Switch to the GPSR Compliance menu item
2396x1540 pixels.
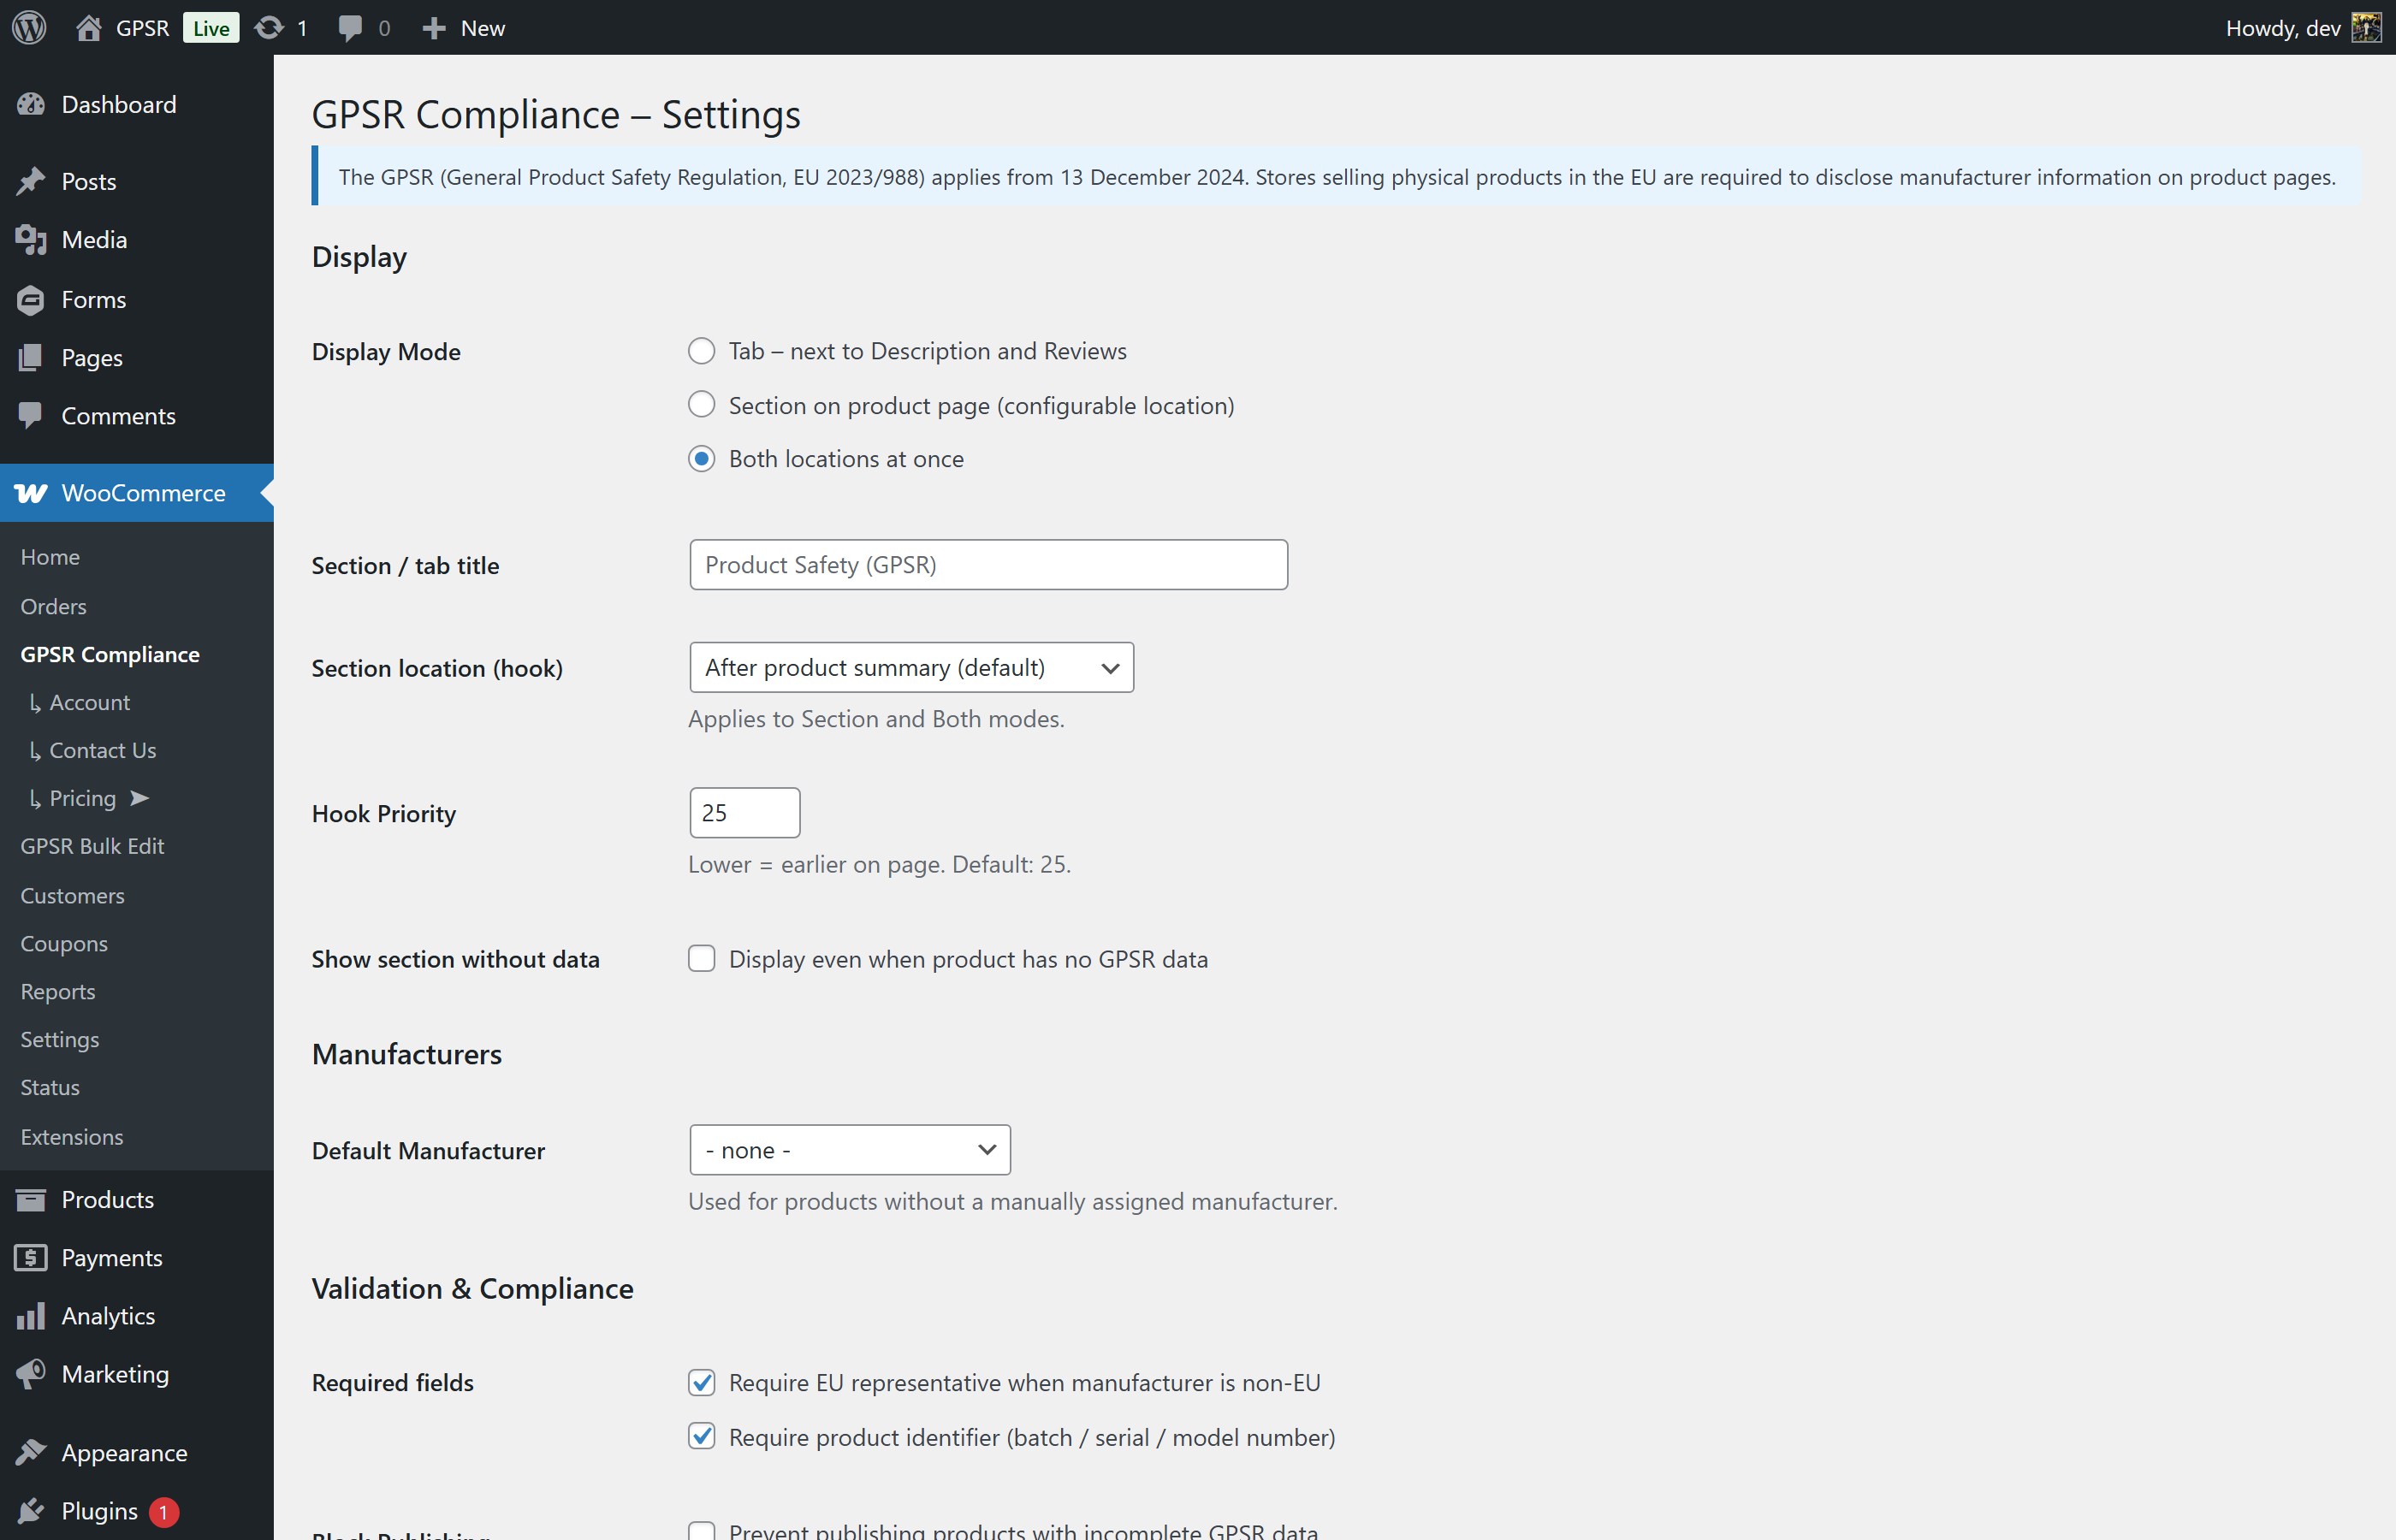tap(110, 654)
